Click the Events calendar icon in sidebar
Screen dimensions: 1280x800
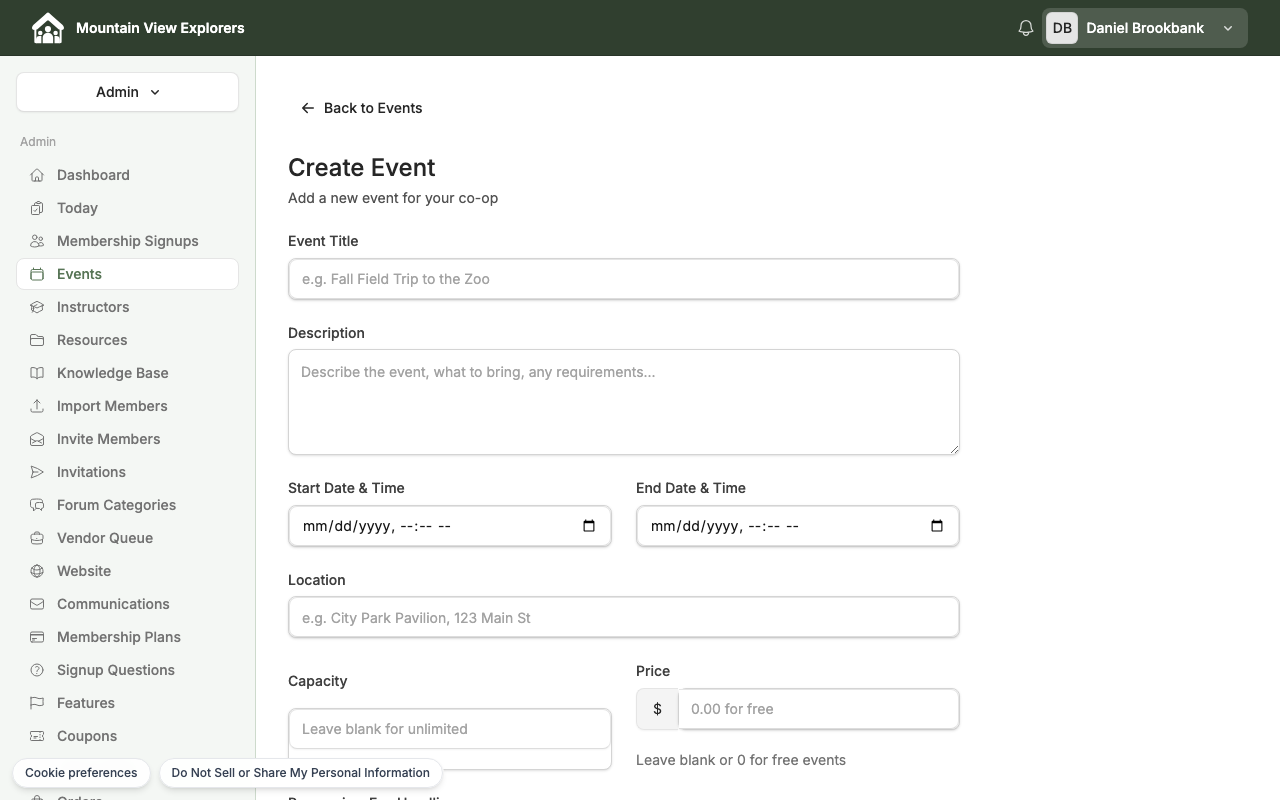click(37, 274)
